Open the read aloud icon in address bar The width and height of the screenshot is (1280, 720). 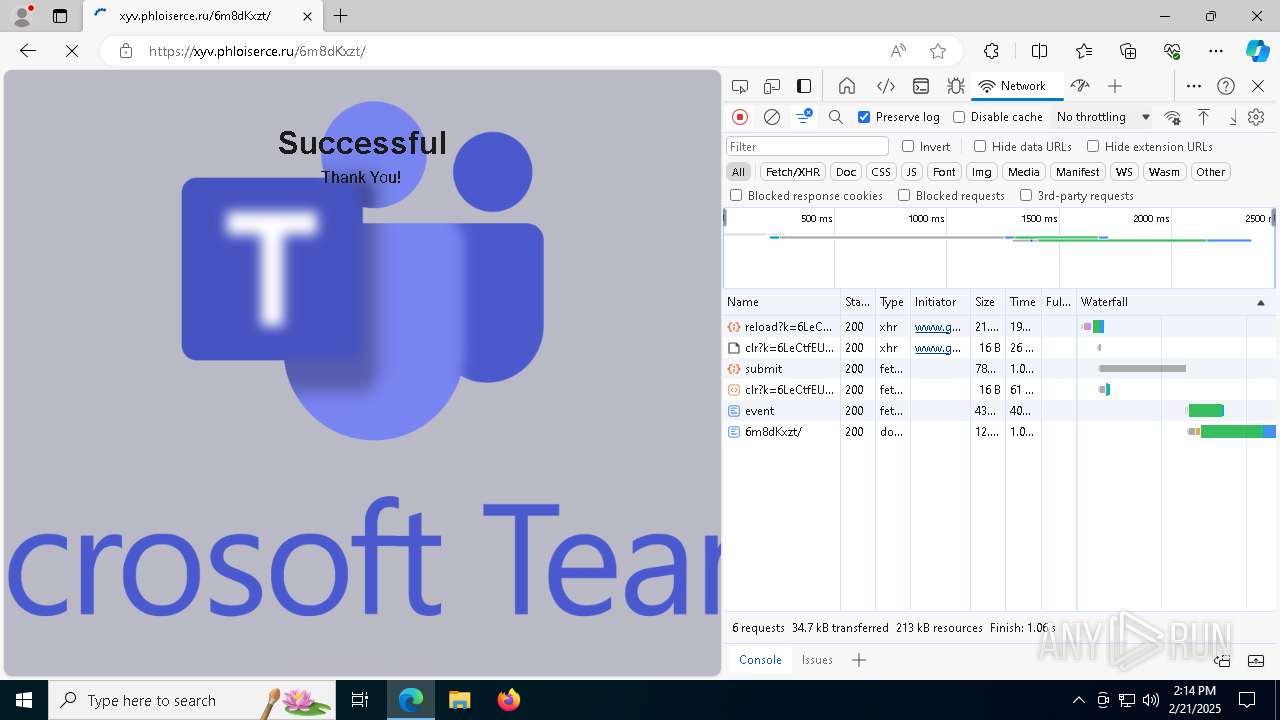(898, 51)
